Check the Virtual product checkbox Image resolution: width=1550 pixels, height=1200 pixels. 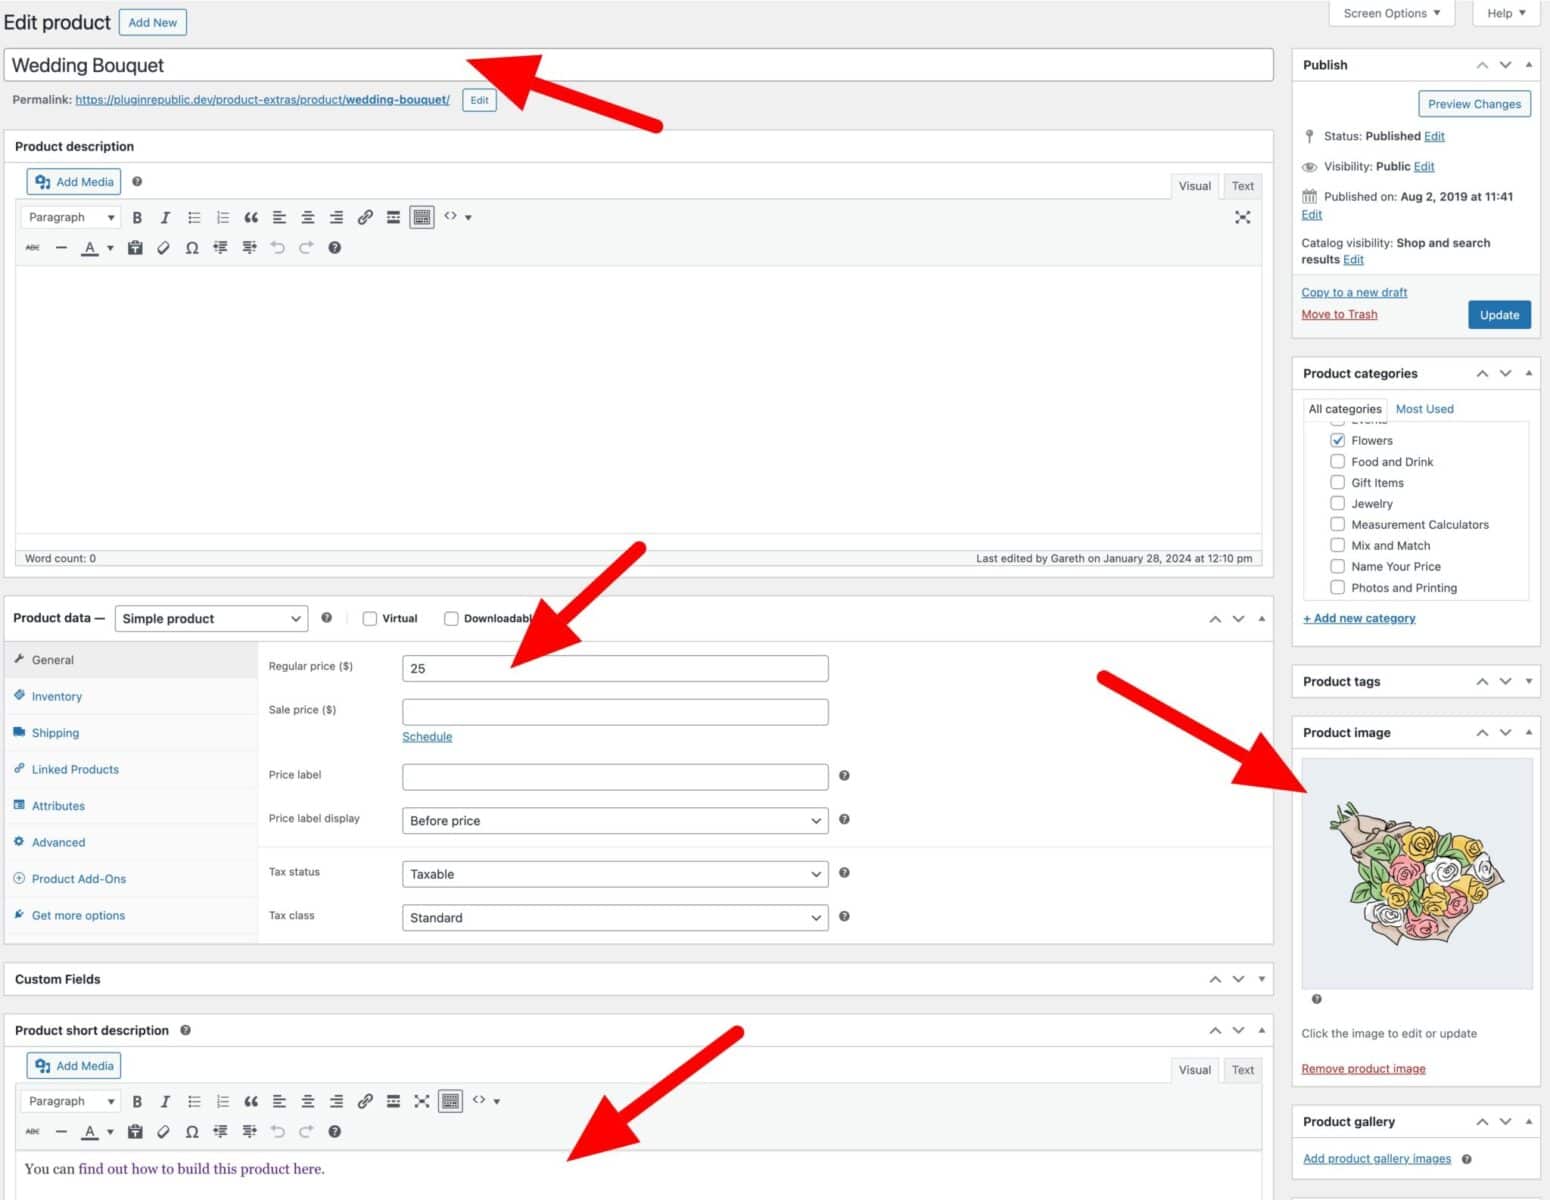coord(370,619)
